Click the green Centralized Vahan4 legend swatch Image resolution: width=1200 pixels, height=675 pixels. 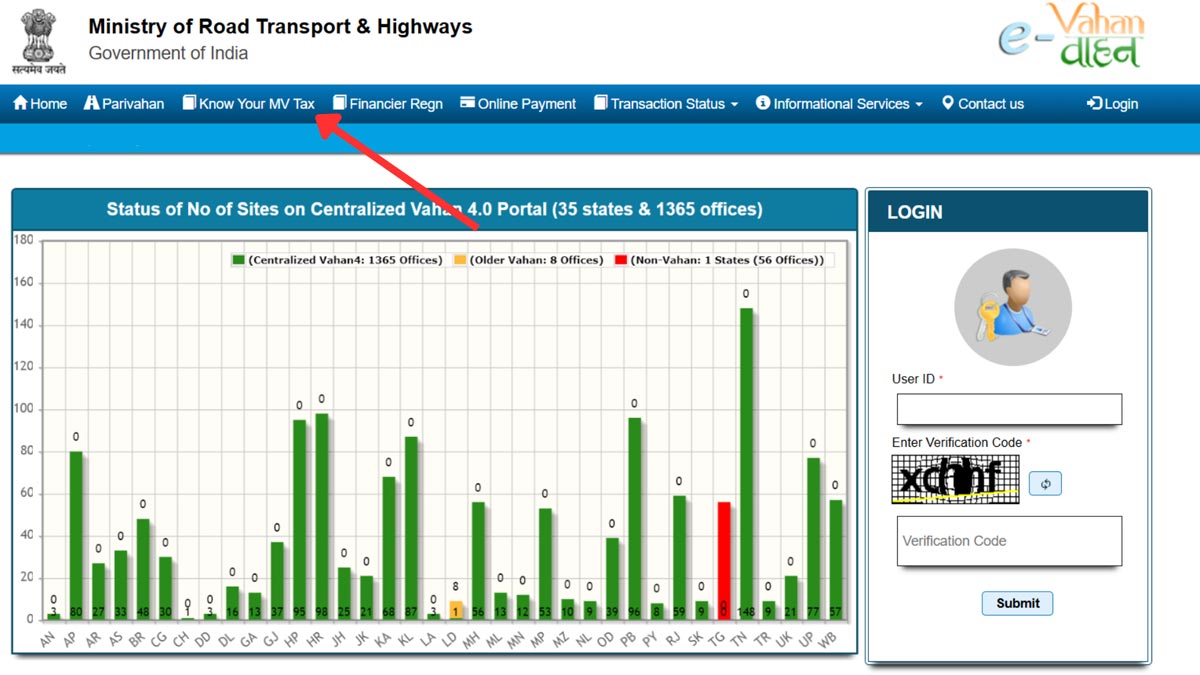[x=238, y=258]
